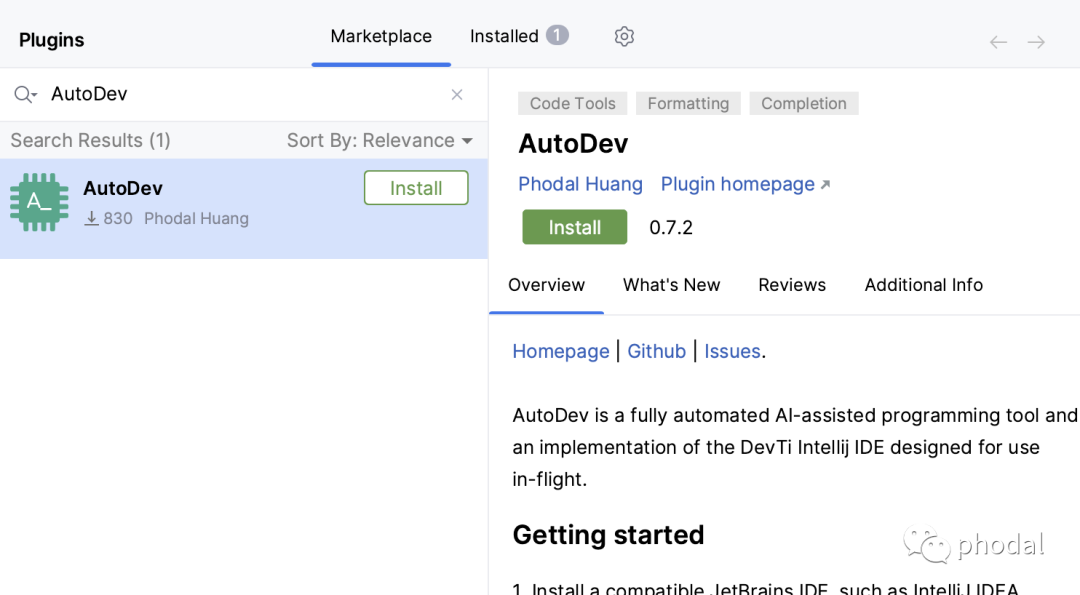Click the AutoDev plugin logo thumbnail
The height and width of the screenshot is (595, 1080).
click(x=40, y=201)
